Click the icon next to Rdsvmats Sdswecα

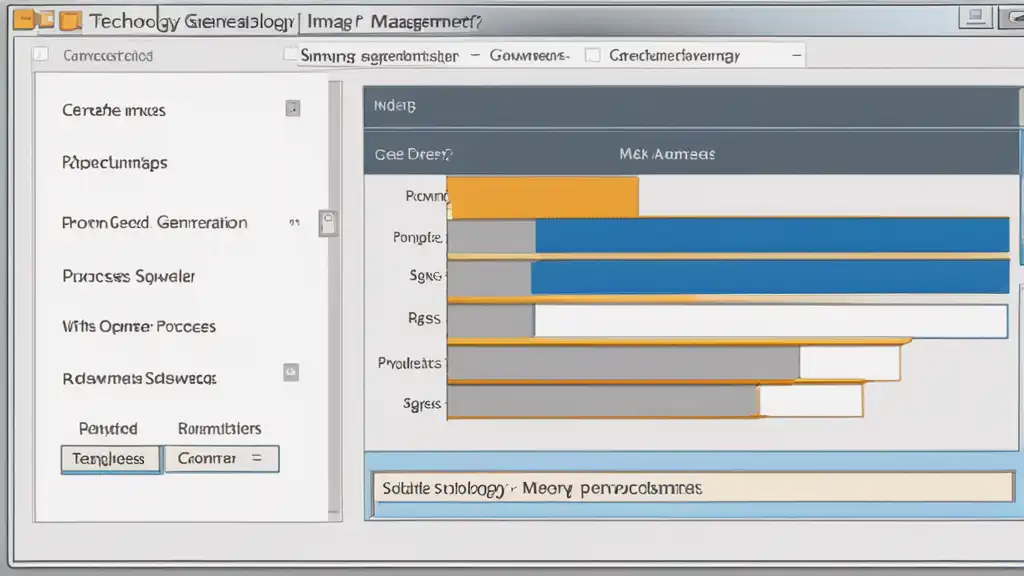click(x=291, y=371)
